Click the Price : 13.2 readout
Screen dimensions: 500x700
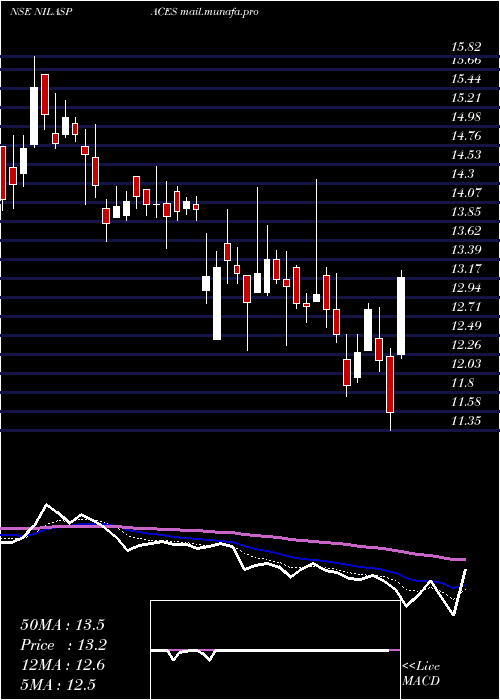click(64, 645)
